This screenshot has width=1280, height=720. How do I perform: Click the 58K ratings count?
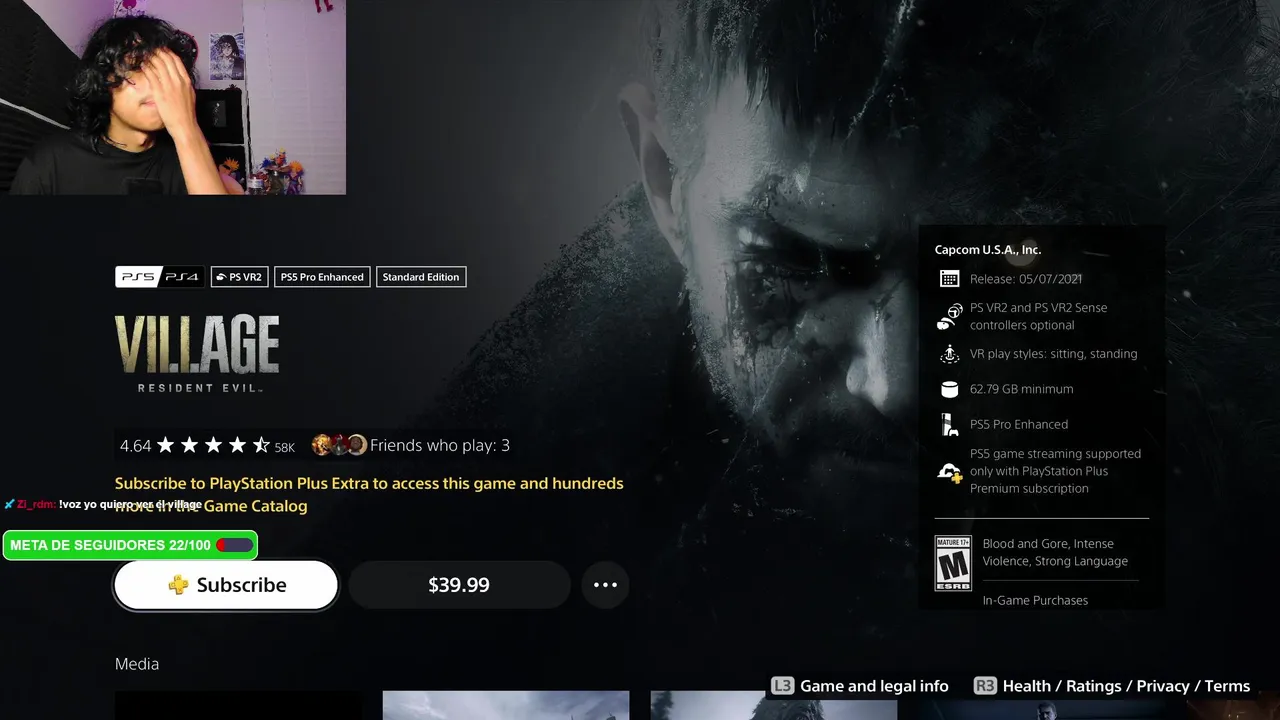tap(285, 448)
